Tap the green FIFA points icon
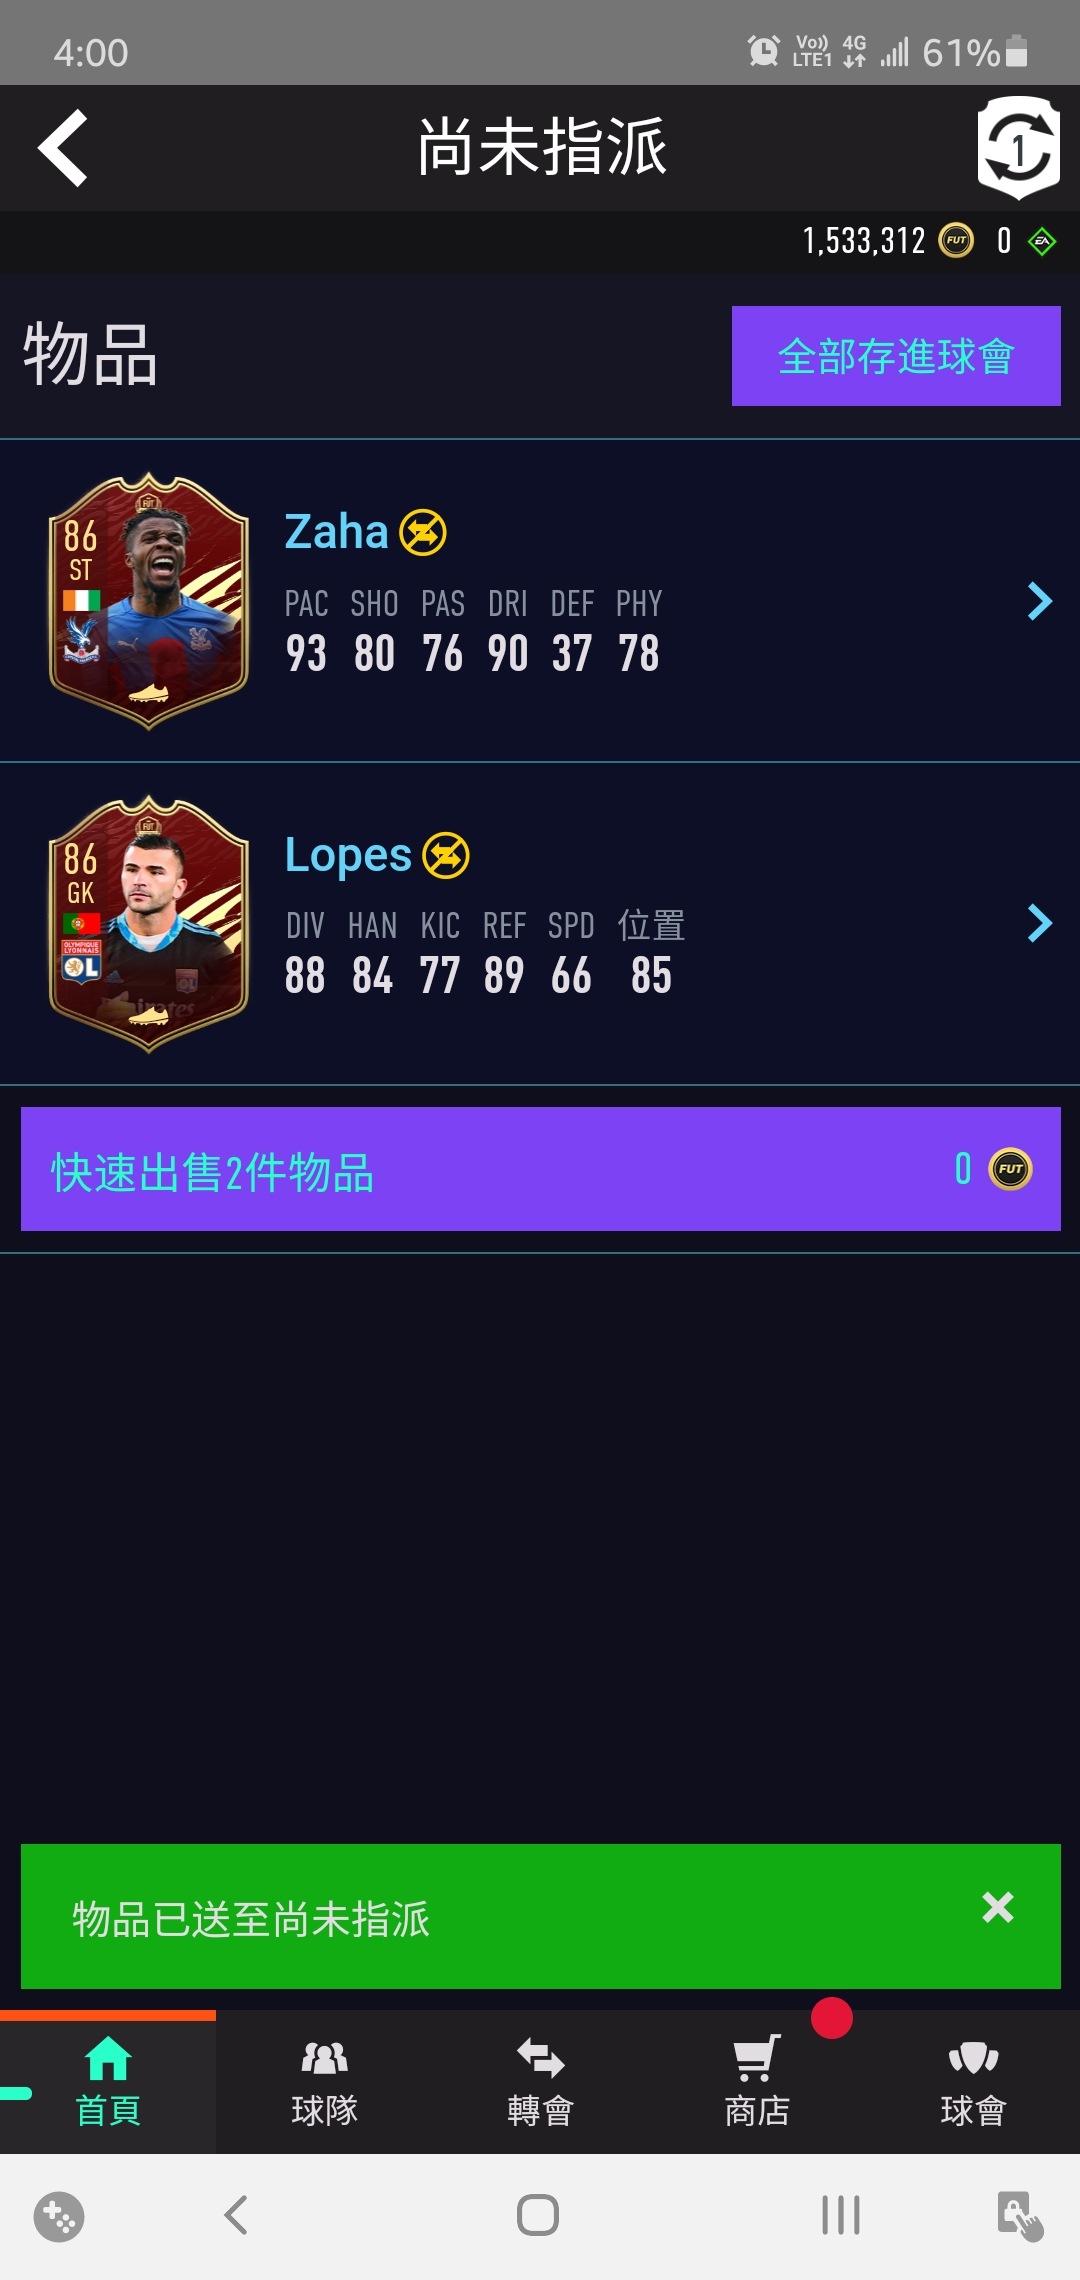 [x=1042, y=241]
